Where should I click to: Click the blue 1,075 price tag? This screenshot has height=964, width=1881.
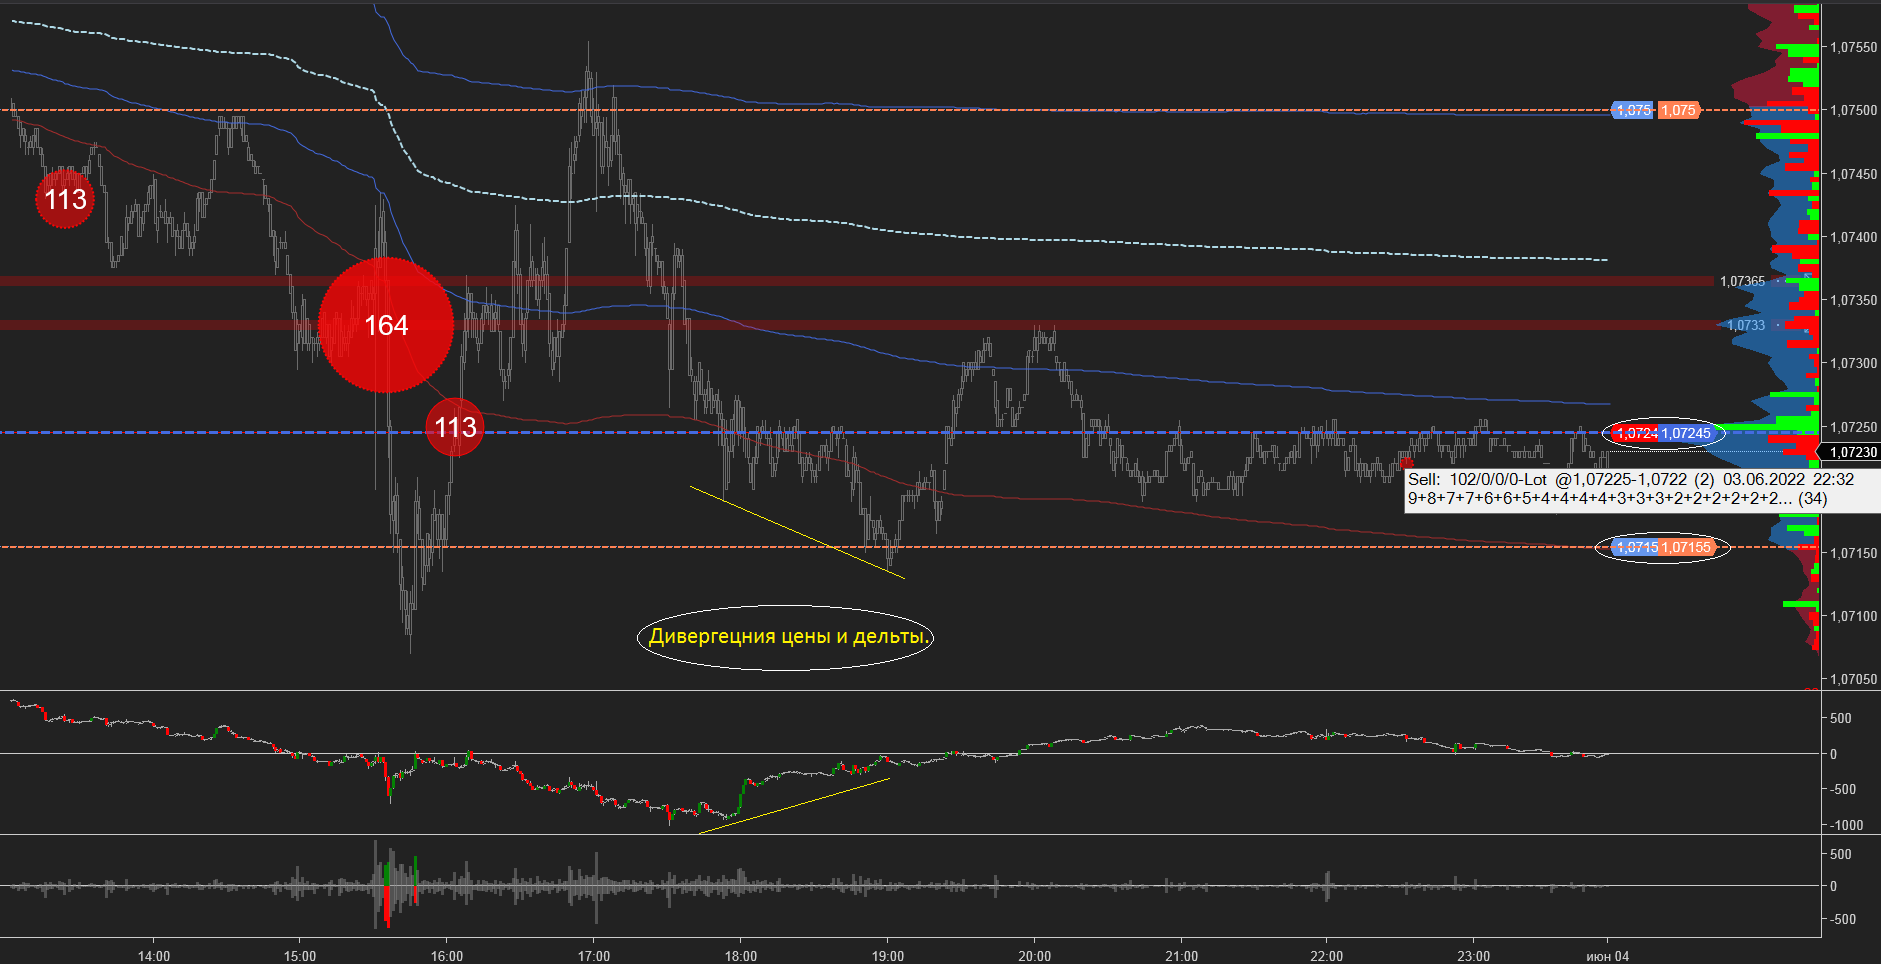pyautogui.click(x=1633, y=110)
